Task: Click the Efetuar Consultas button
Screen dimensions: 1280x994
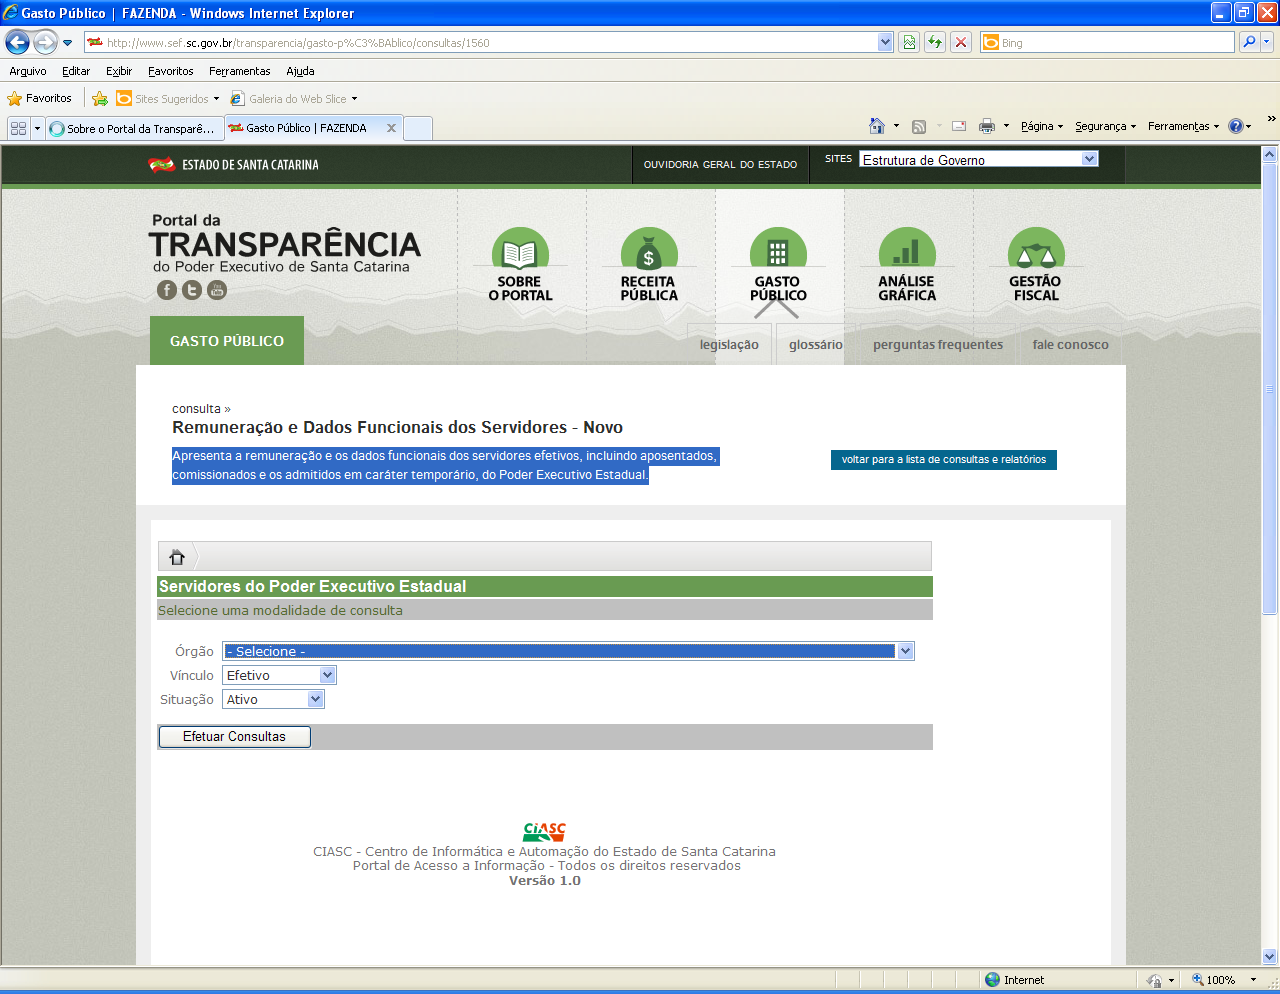Action: coord(234,736)
